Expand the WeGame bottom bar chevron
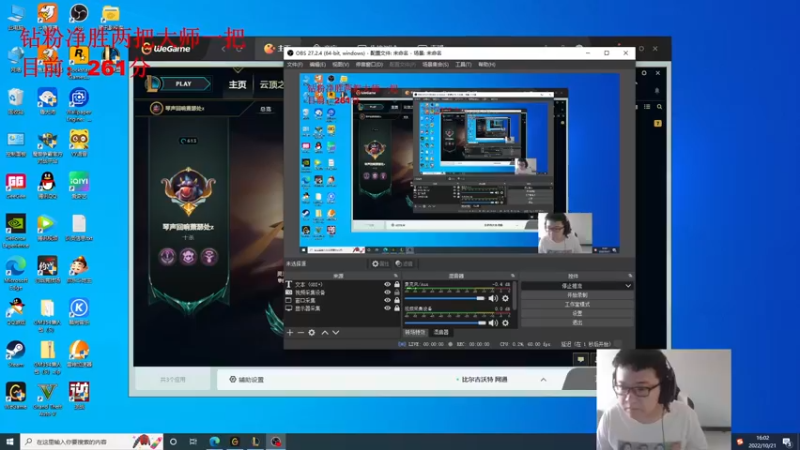Screen dimensions: 800x450 tap(543, 380)
